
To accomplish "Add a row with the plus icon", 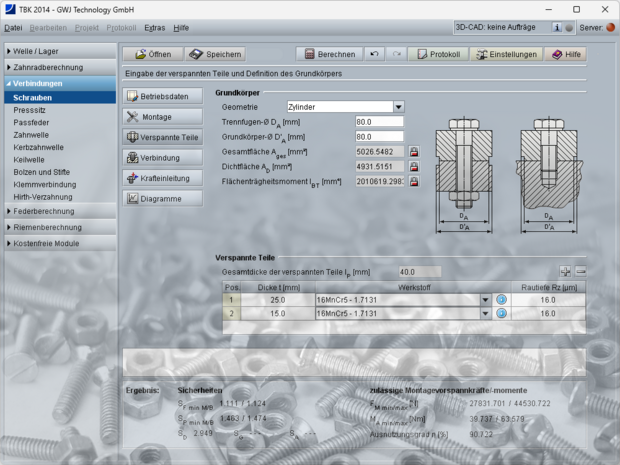I will click(x=565, y=272).
